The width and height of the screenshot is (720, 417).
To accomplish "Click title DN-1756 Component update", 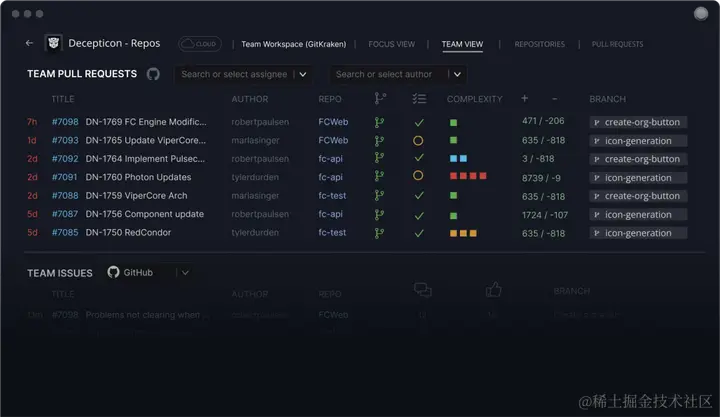I will tap(145, 214).
